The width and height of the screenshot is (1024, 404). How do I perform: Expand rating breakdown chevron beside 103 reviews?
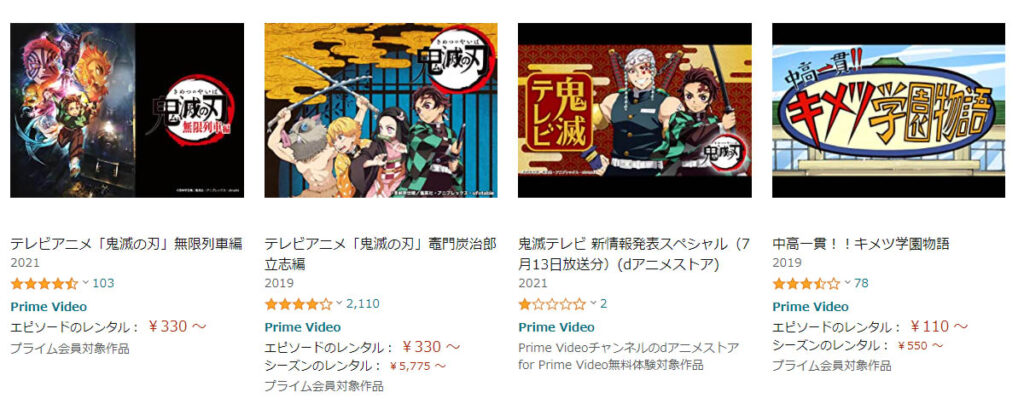coord(86,283)
